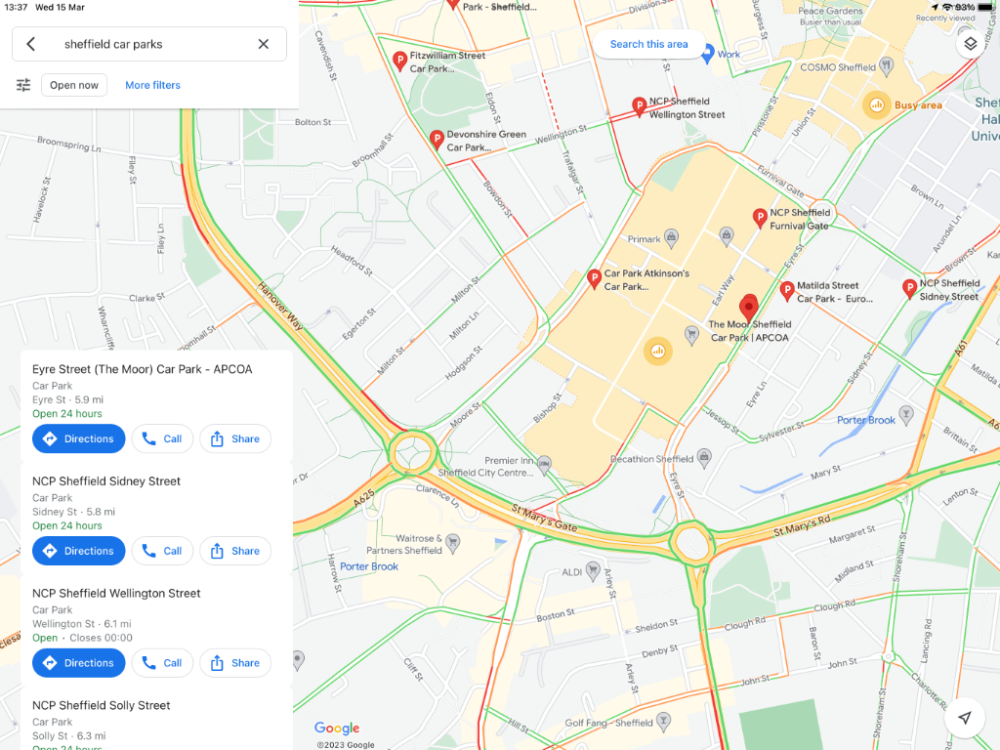
Task: Tap the Busy area indicator near COSMO
Action: click(x=877, y=105)
